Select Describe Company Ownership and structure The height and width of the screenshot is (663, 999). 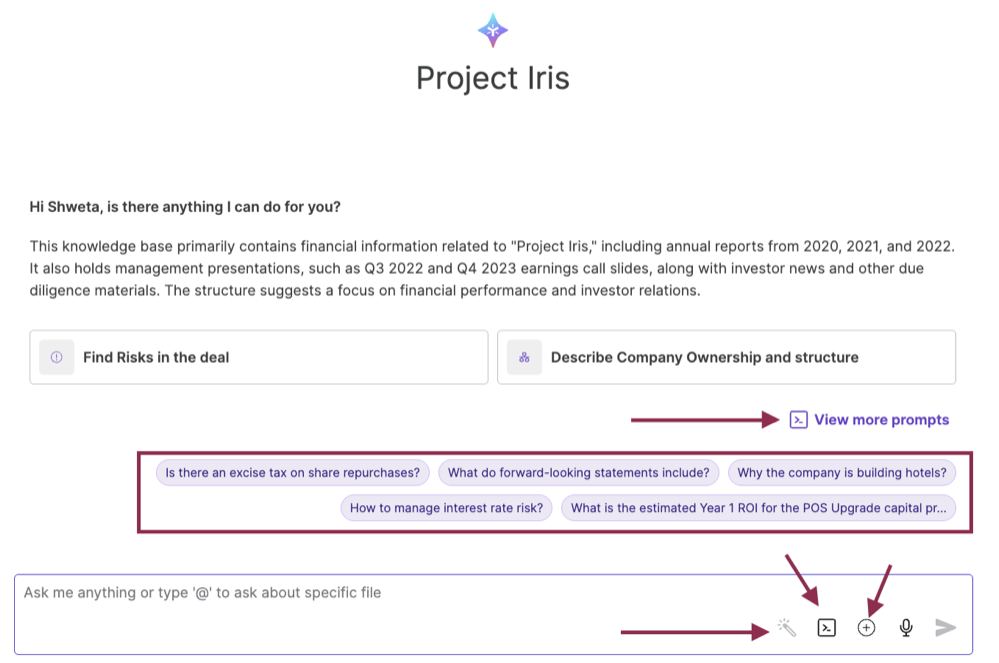[726, 357]
